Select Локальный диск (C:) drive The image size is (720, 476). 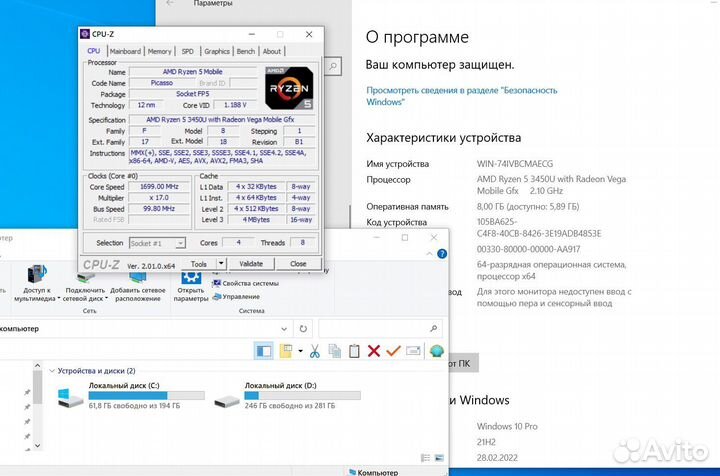(131, 396)
